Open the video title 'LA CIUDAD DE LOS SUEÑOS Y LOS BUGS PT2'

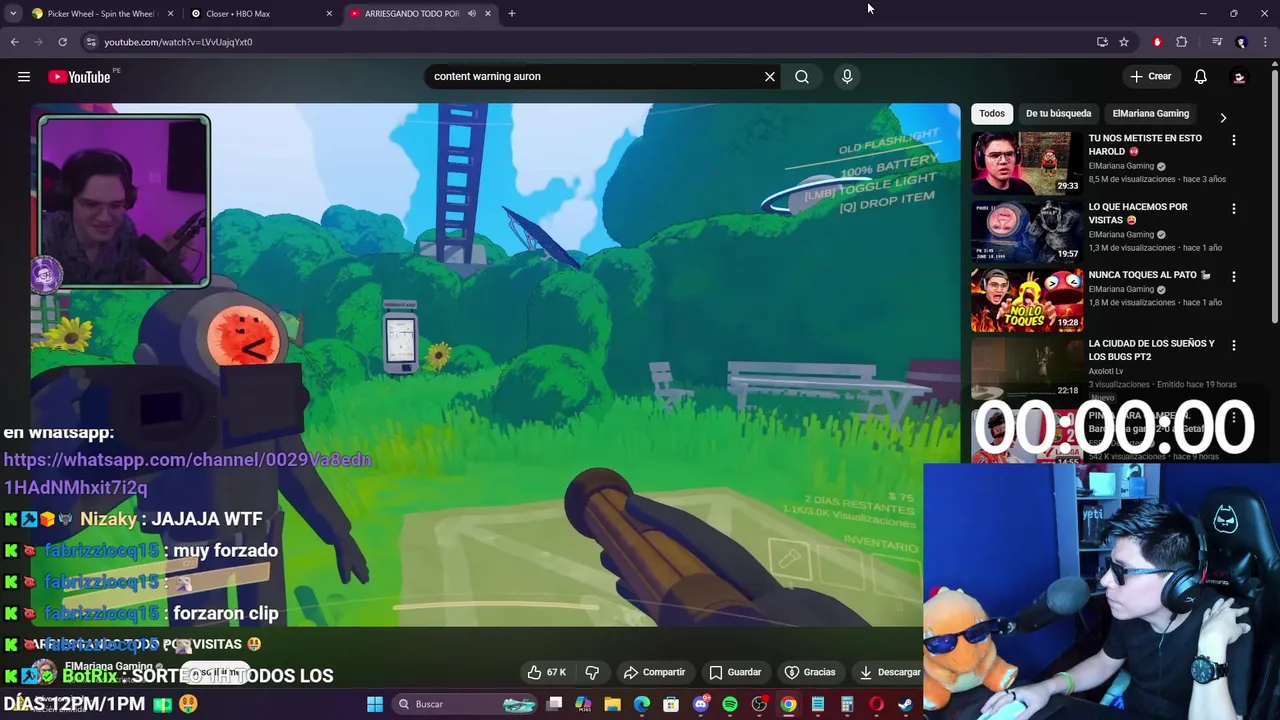tap(1151, 350)
